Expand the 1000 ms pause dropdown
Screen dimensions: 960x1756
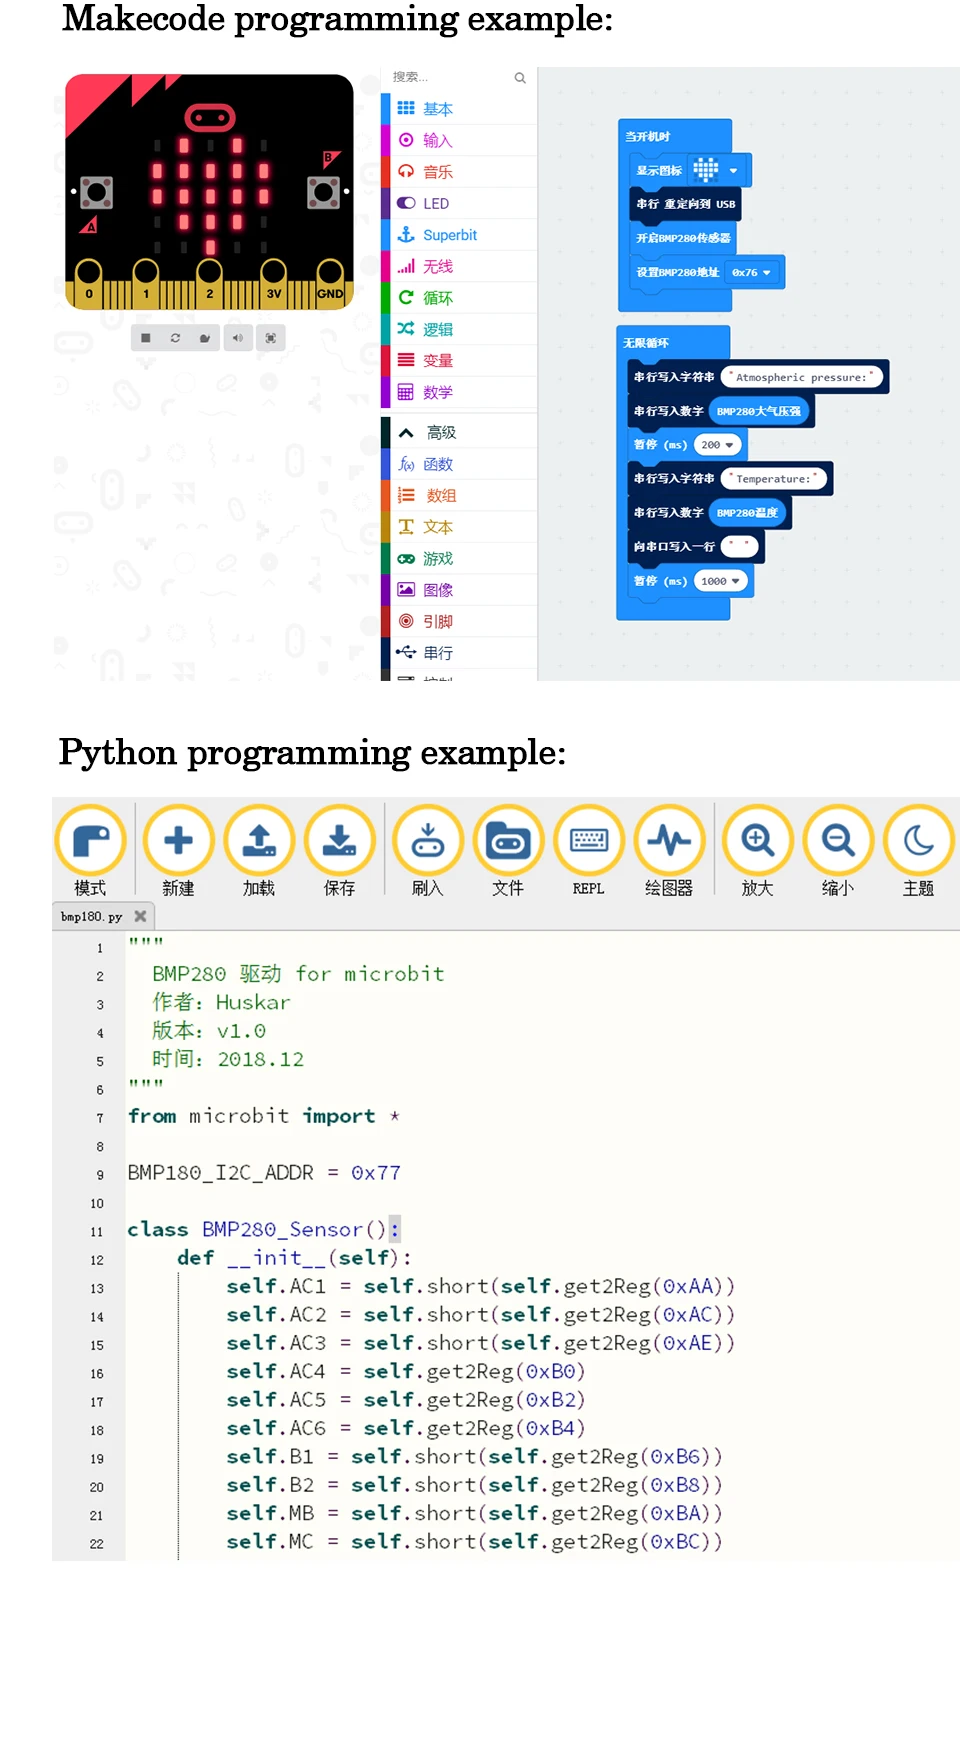(736, 581)
